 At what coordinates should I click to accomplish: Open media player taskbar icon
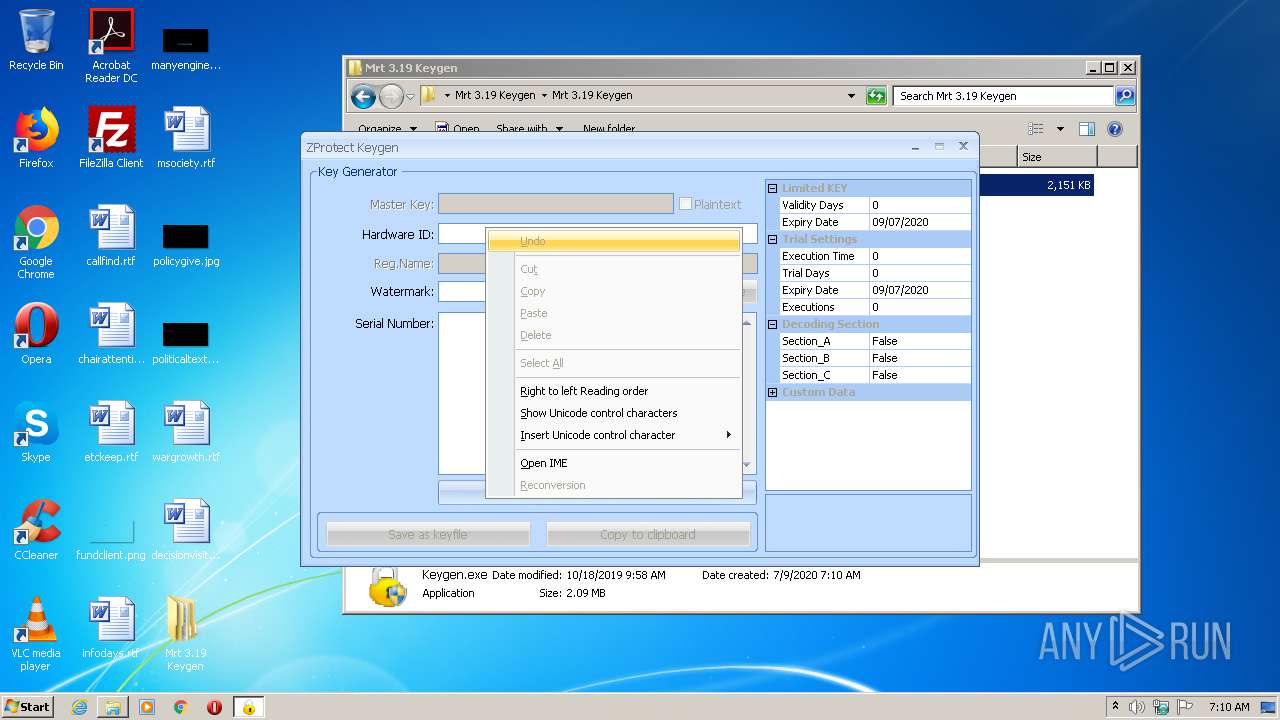[147, 707]
